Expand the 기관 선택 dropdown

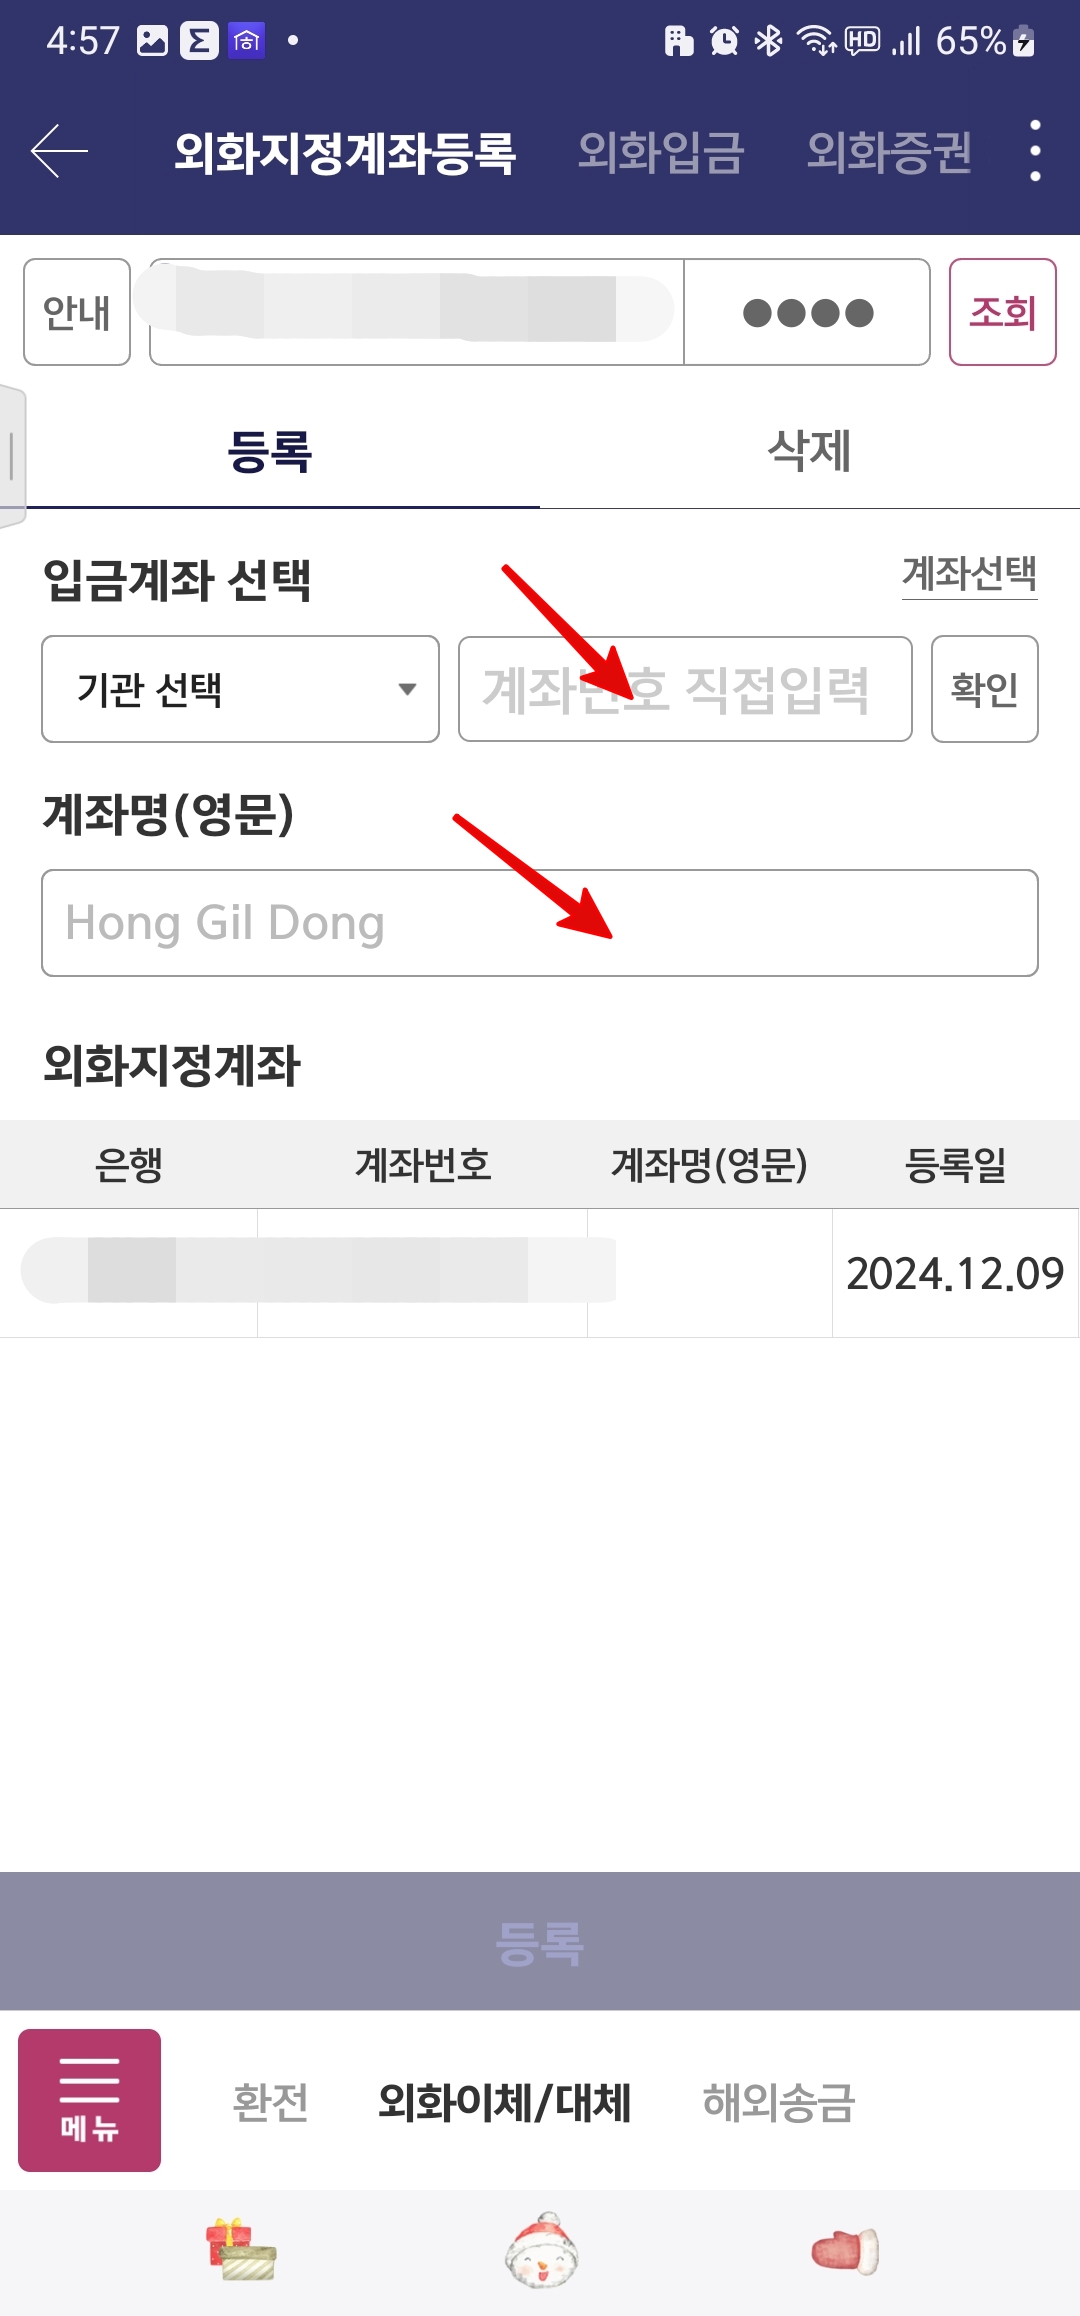coord(240,689)
